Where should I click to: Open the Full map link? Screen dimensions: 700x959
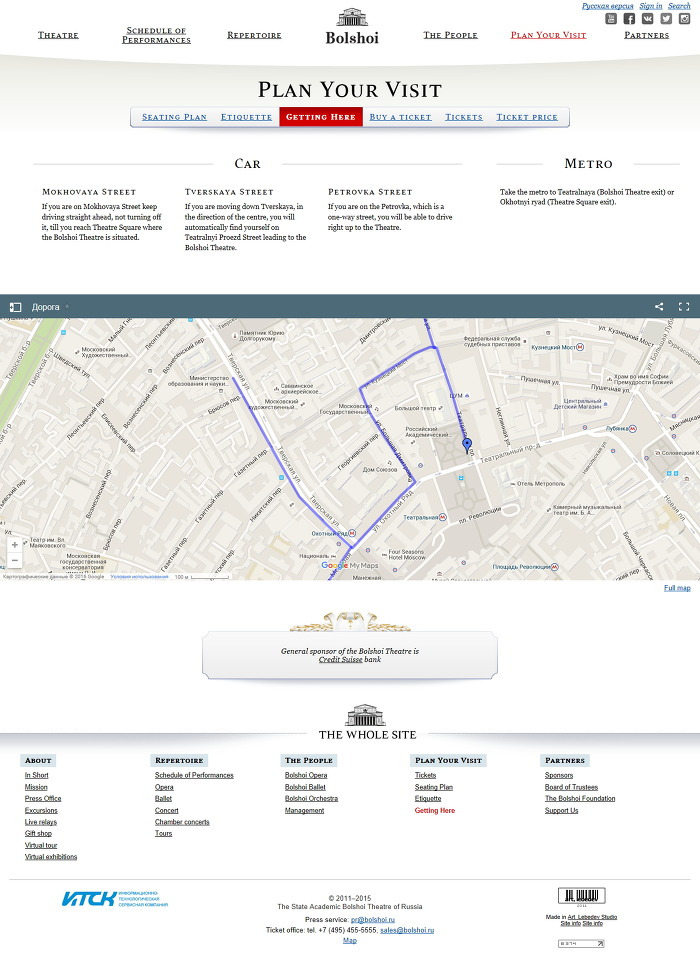click(677, 588)
